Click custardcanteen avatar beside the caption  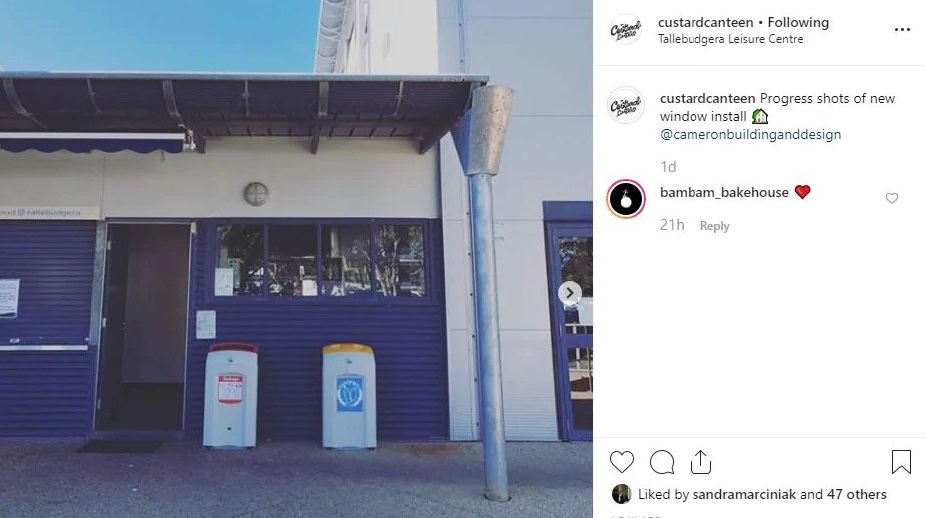tap(625, 105)
